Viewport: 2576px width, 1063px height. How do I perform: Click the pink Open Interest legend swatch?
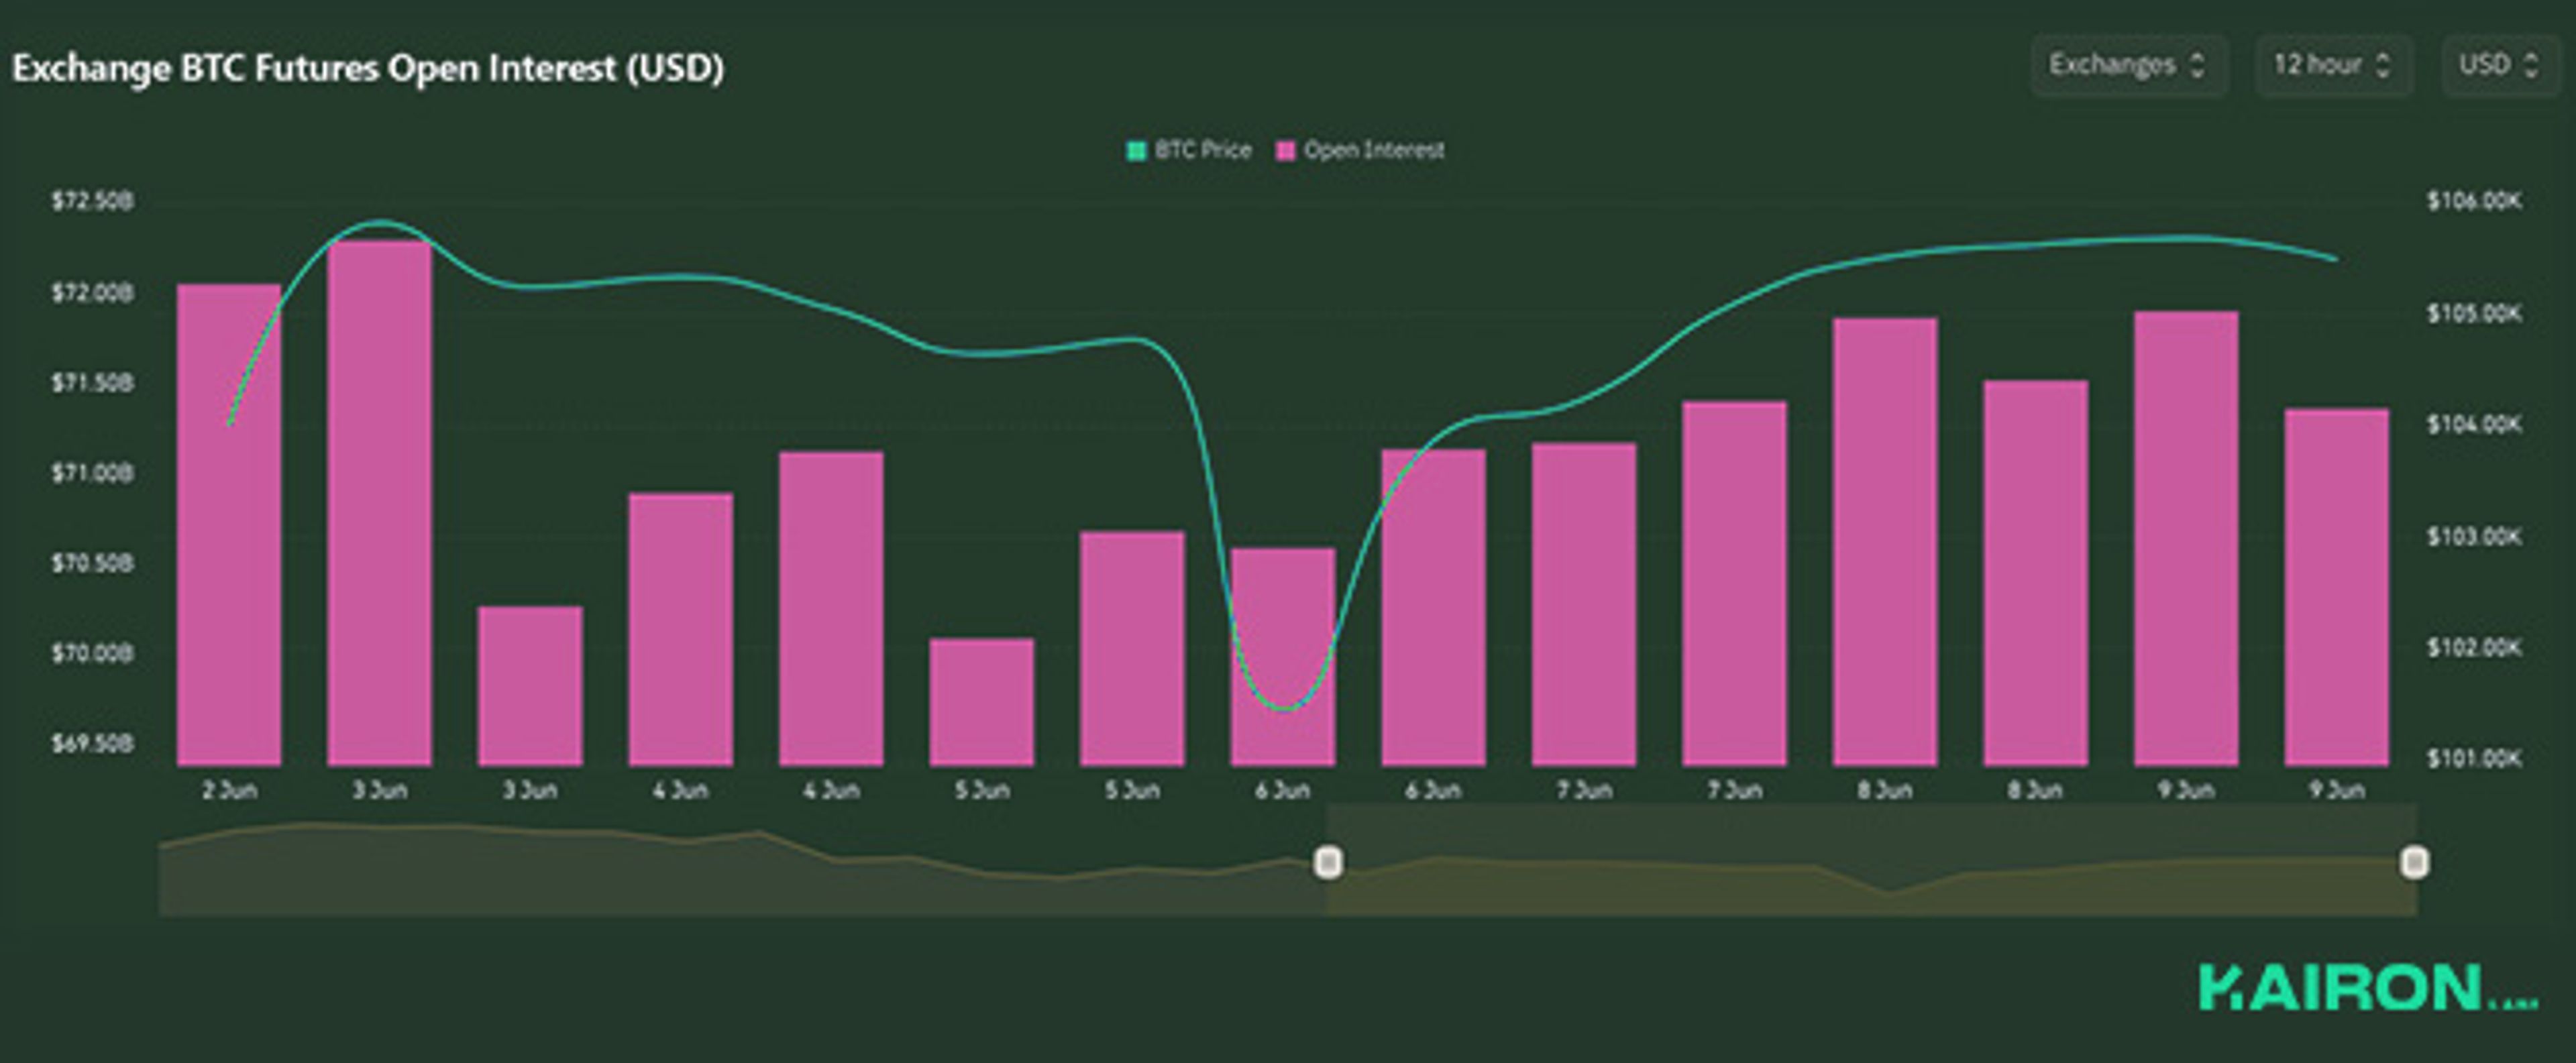point(1286,151)
